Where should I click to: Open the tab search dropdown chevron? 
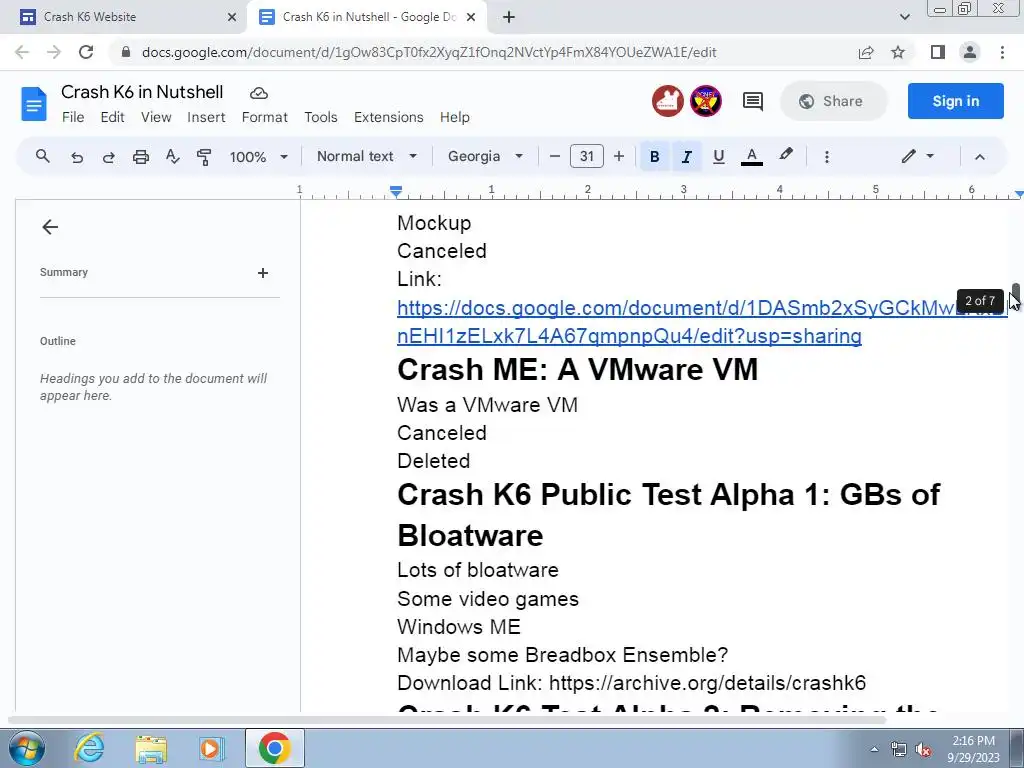904,17
